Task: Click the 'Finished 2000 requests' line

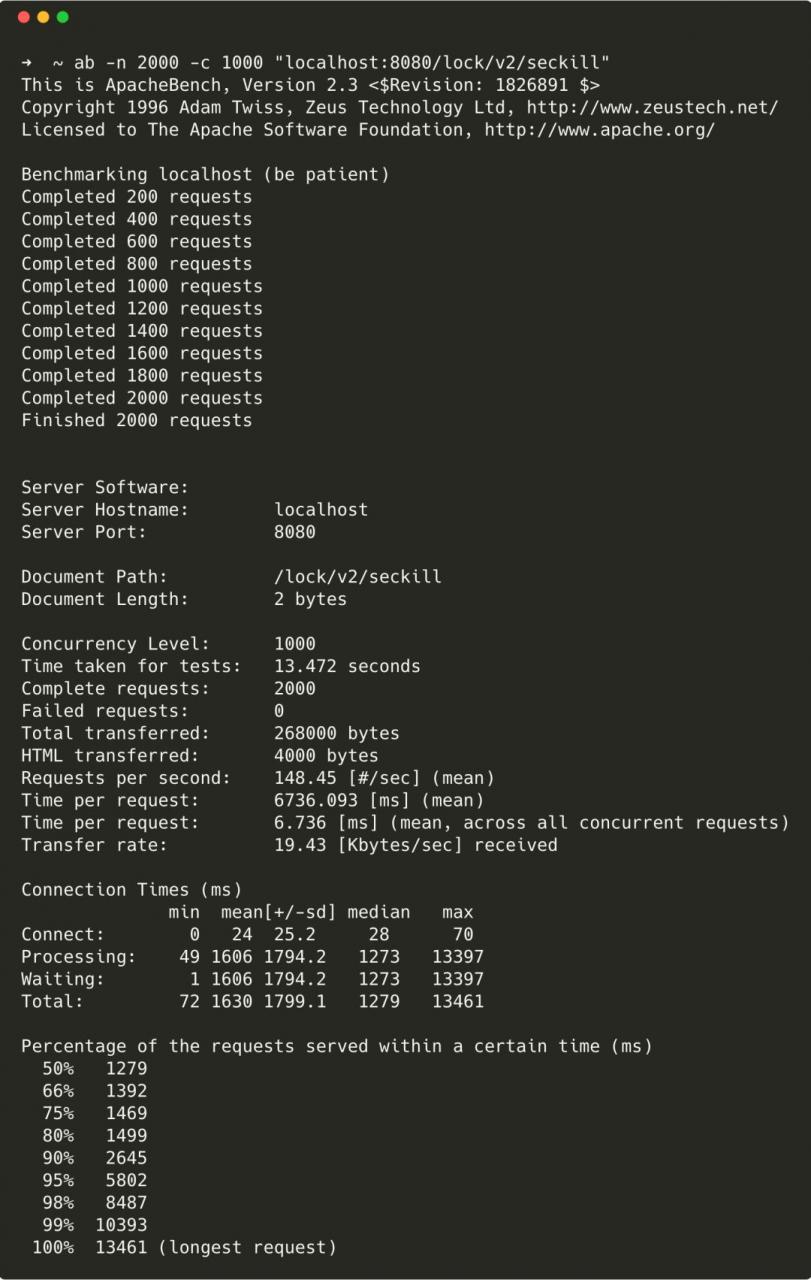Action: [137, 420]
